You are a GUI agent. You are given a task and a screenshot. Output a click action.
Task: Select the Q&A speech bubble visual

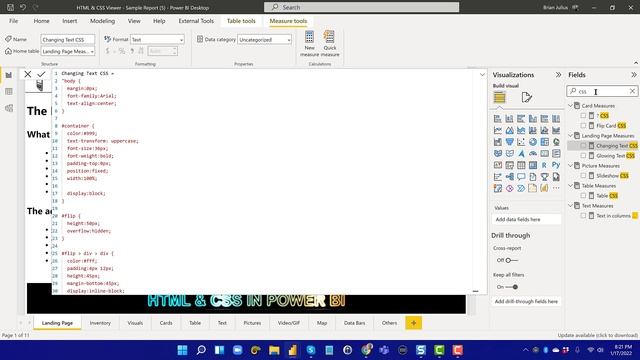(521, 177)
